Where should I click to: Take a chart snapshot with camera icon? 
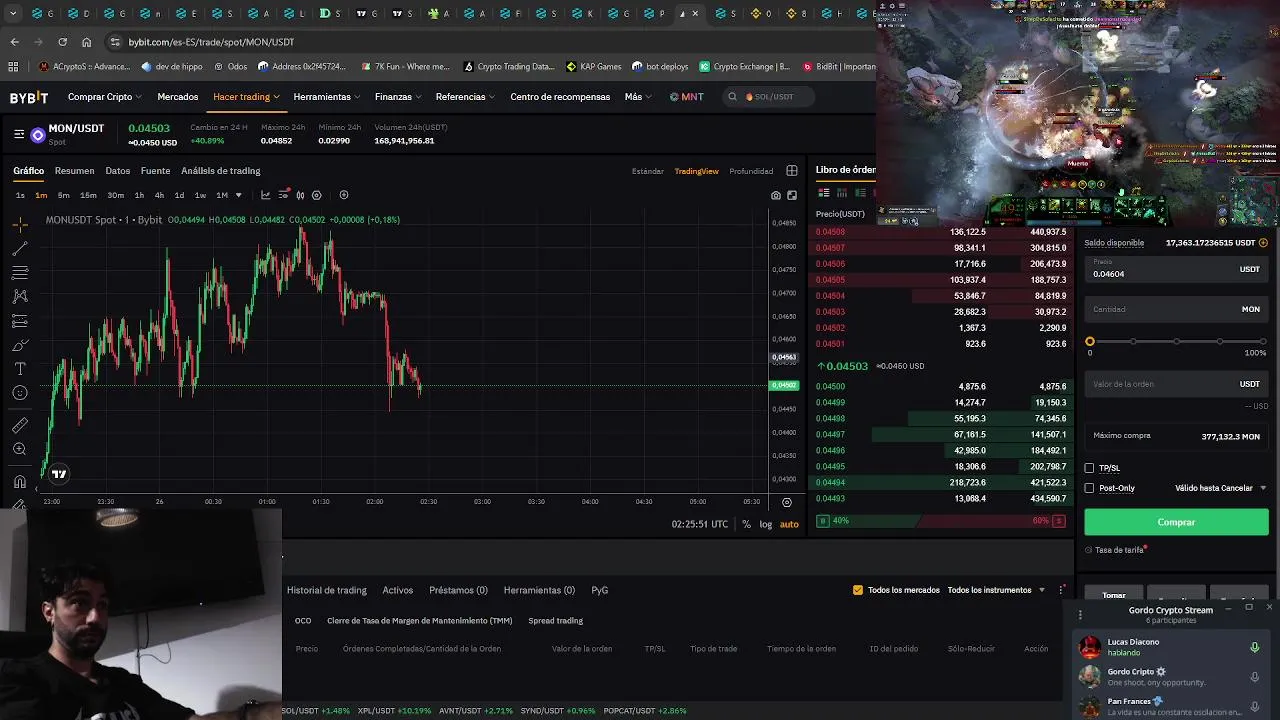coord(776,195)
